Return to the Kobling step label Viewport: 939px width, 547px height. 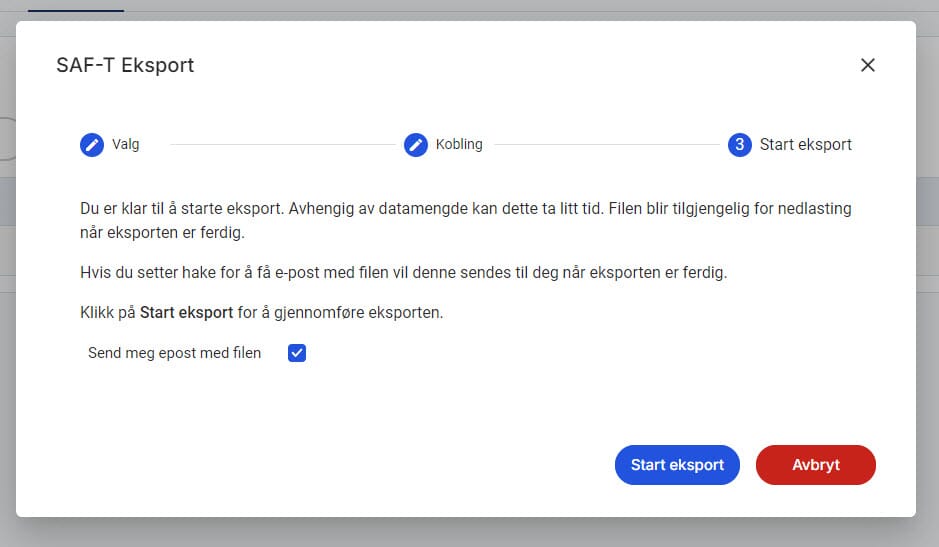point(459,144)
